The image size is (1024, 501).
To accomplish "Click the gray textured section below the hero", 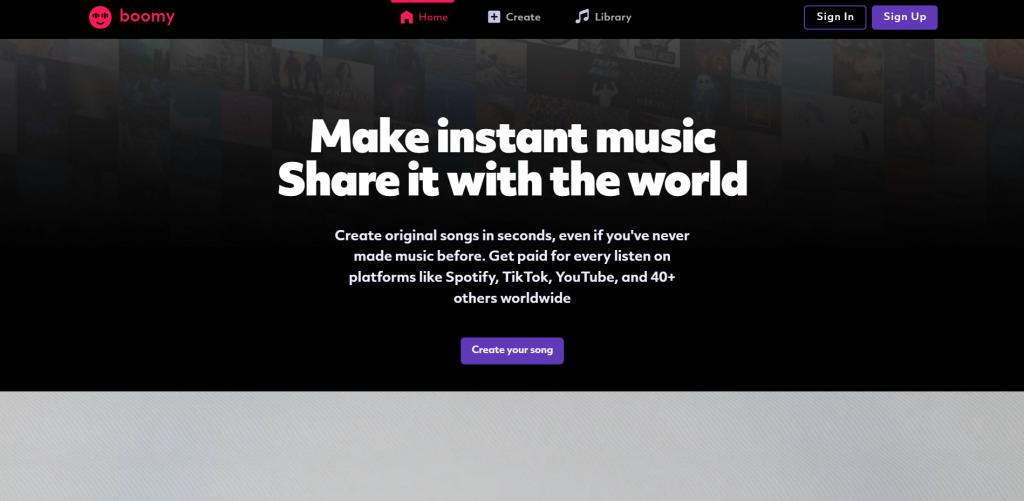I will coord(512,446).
